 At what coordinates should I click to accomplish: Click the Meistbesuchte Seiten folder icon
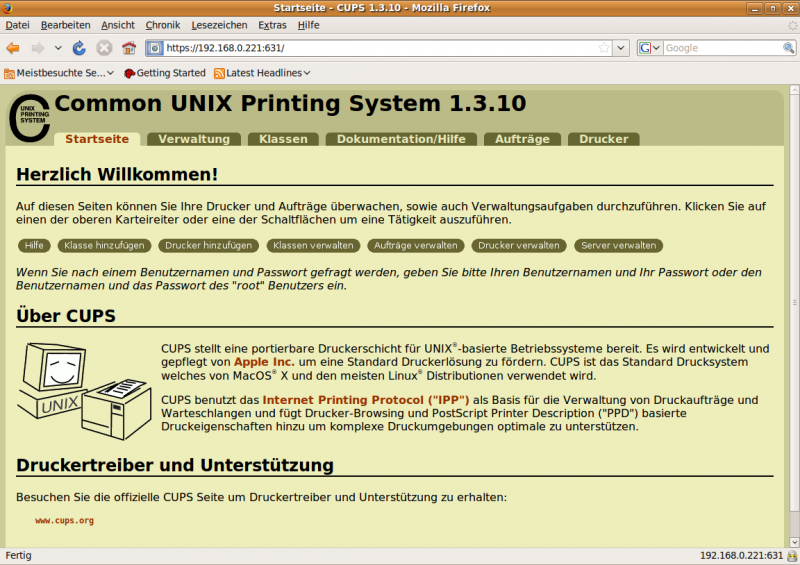9,73
